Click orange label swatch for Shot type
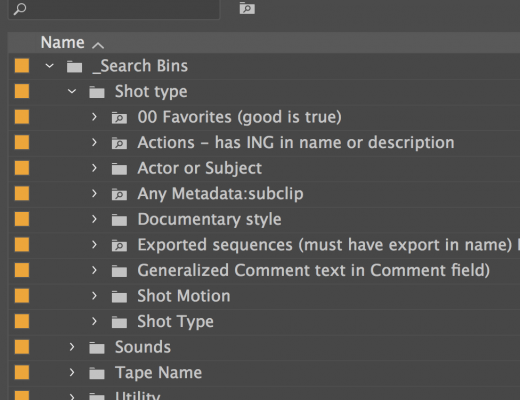This screenshot has height=400, width=520. click(x=22, y=91)
